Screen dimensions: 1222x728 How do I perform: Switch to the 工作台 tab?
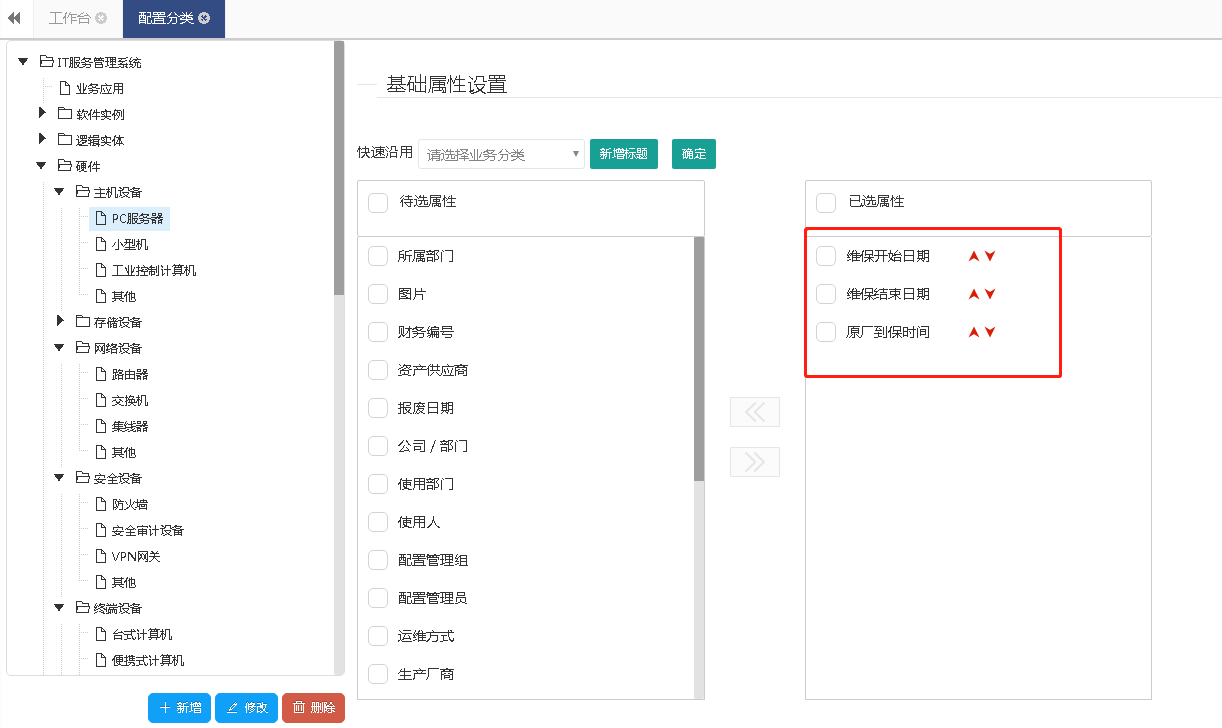tap(69, 18)
